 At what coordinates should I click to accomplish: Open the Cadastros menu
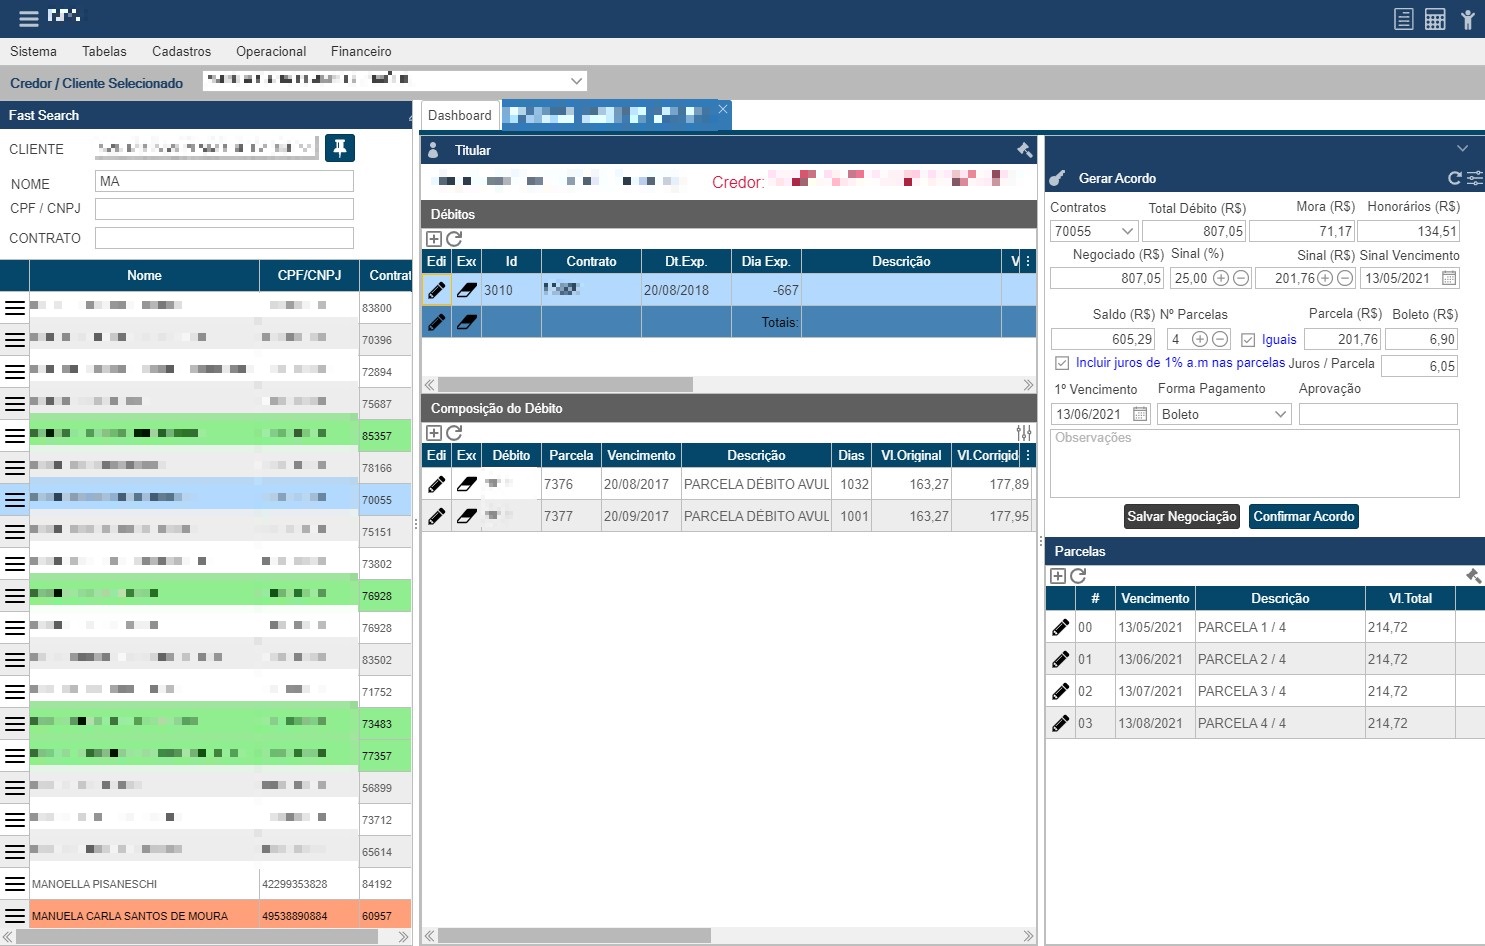pos(181,51)
